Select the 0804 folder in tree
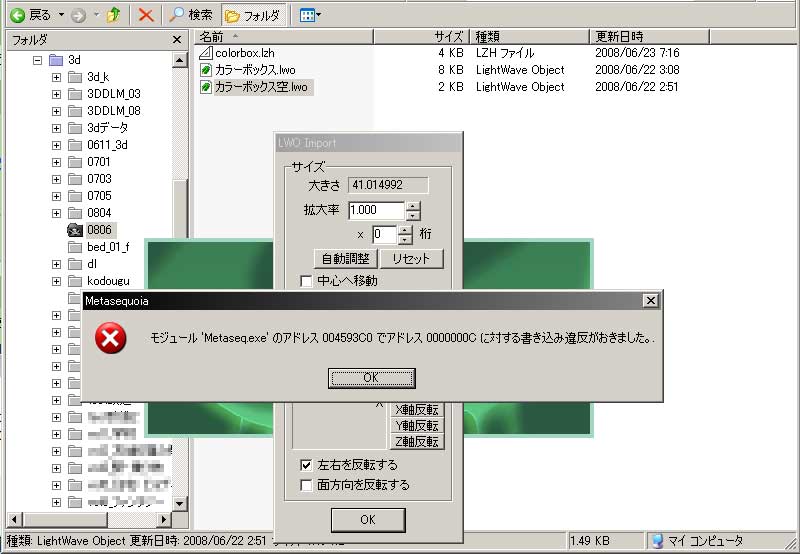This screenshot has width=800, height=554. pyautogui.click(x=99, y=213)
